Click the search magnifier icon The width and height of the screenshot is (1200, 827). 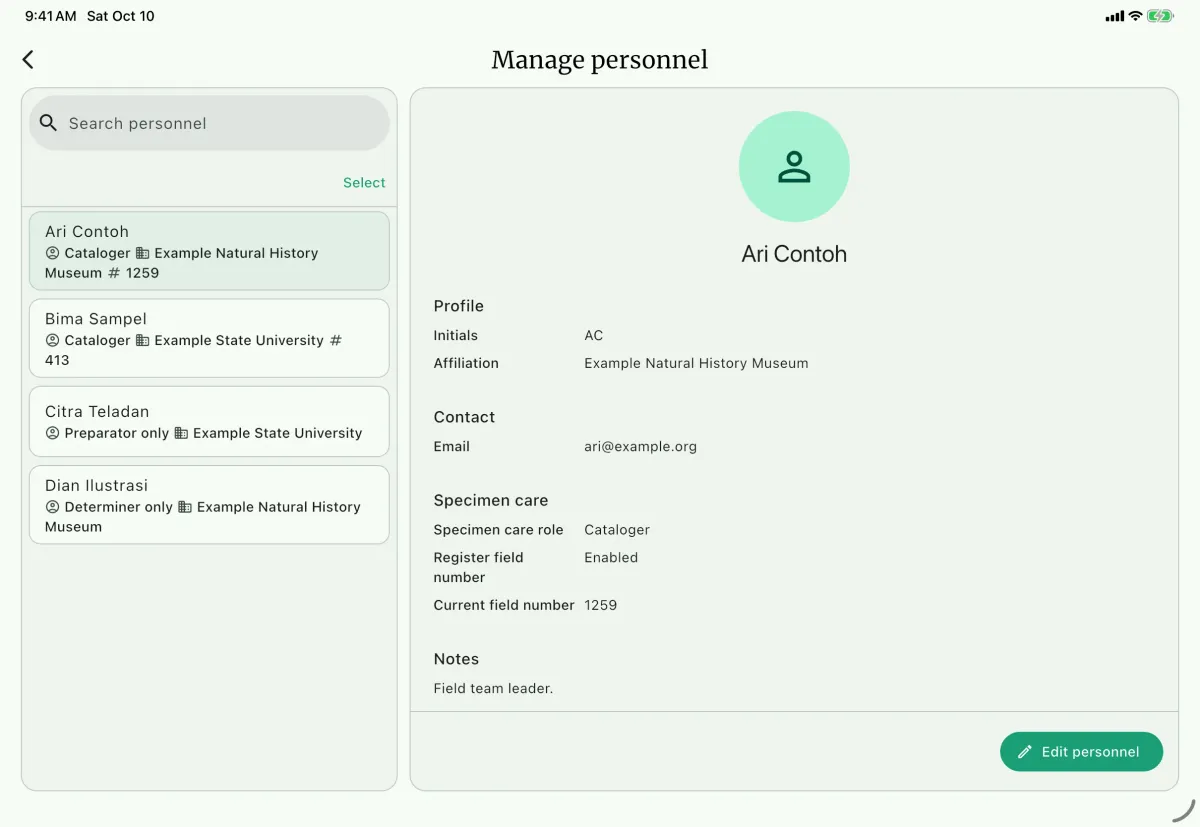click(x=48, y=123)
